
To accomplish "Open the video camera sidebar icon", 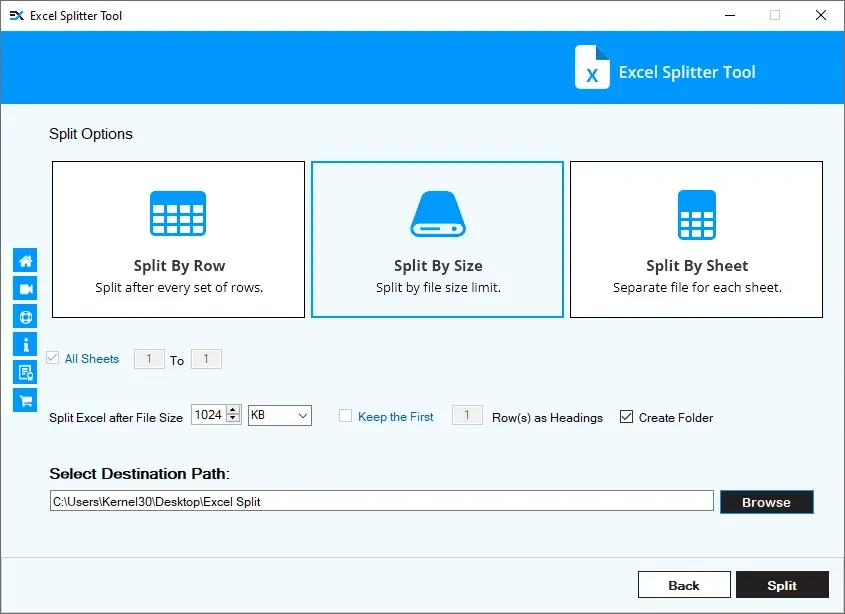I will 25,289.
